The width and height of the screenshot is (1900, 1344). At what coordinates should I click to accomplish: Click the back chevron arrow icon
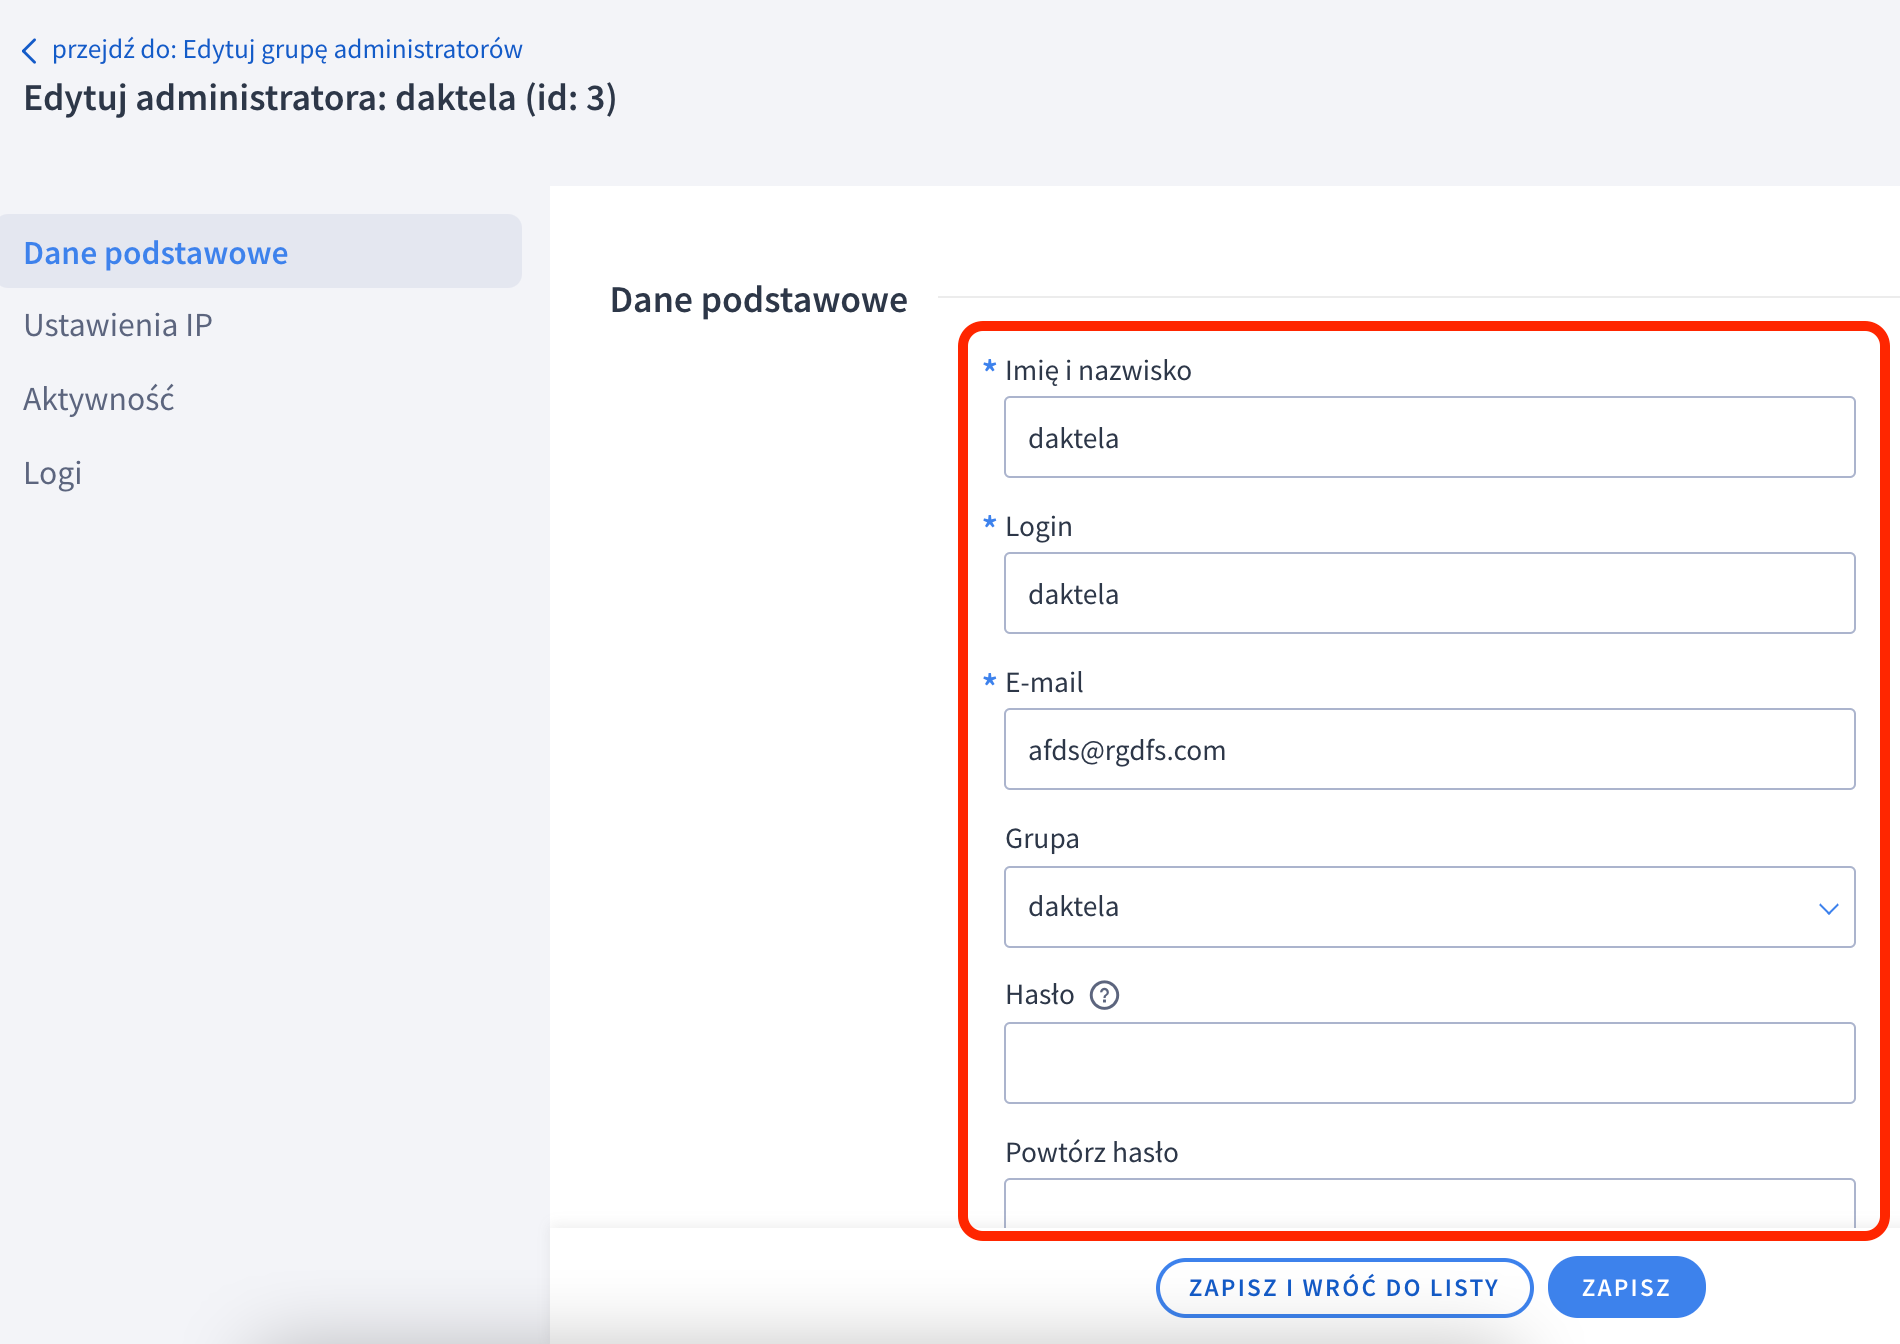(x=30, y=51)
